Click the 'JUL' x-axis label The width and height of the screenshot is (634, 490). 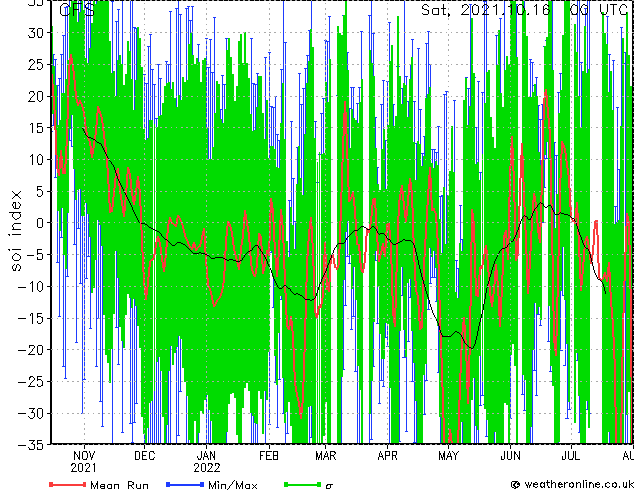coord(571,456)
